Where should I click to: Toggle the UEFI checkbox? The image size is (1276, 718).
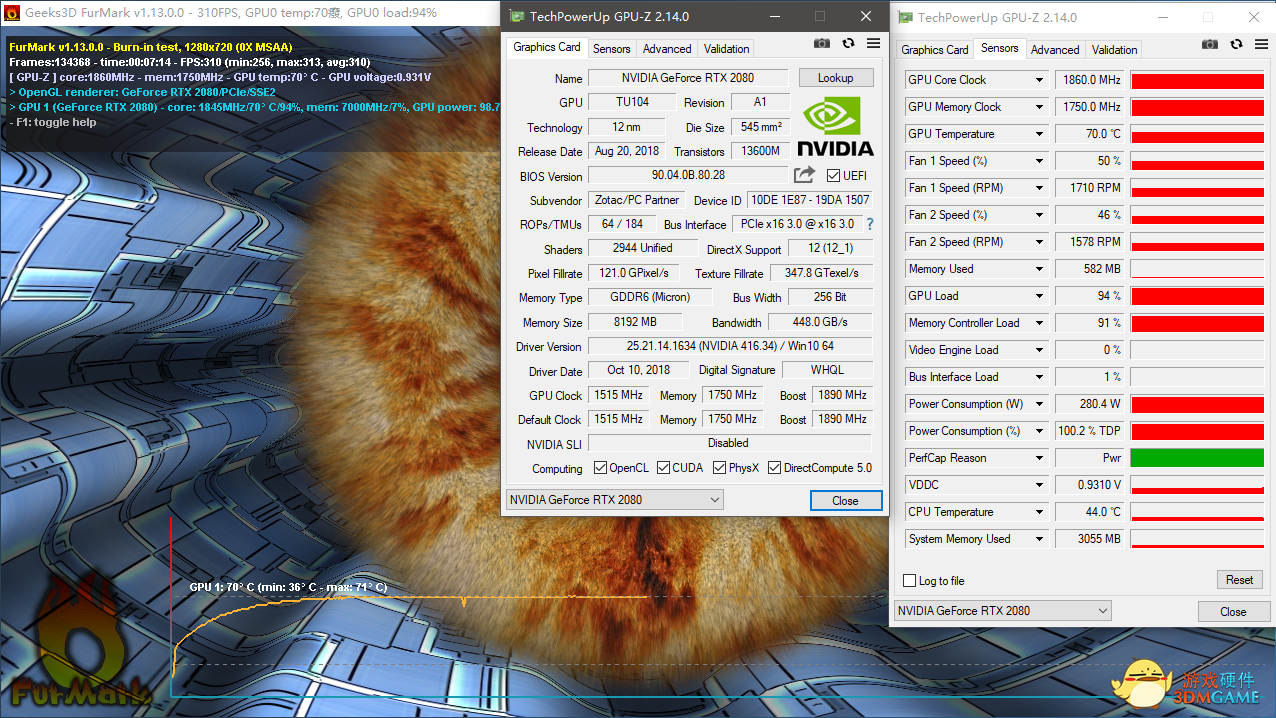click(x=833, y=176)
